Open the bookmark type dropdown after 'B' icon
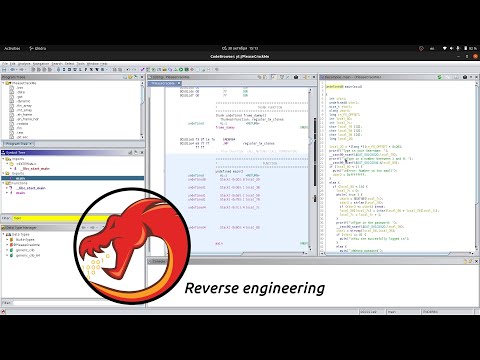Image resolution: width=480 pixels, height=360 pixels. click(x=107, y=69)
